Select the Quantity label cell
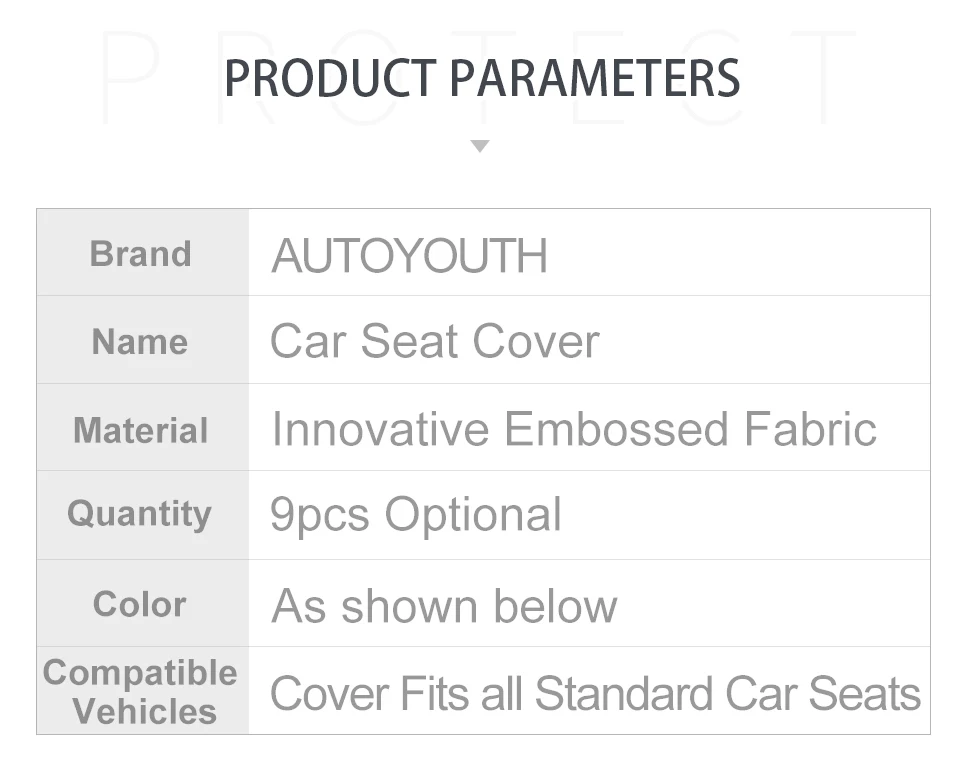Viewport: 960px width, 765px height. click(x=140, y=514)
